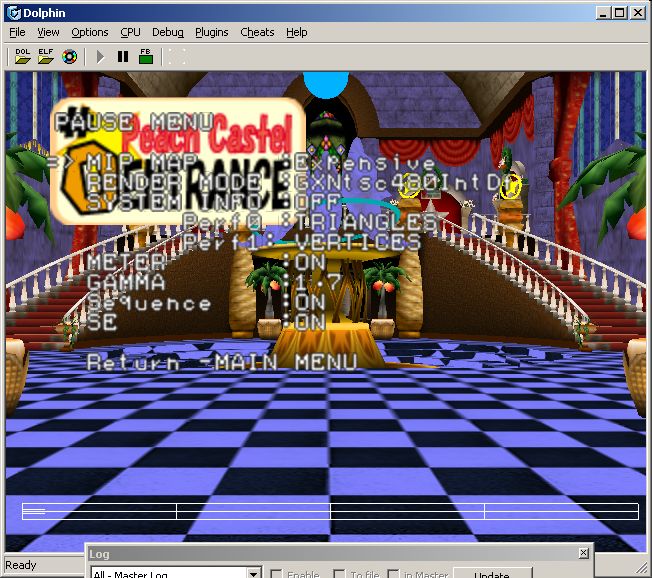Viewport: 652px width, 578px height.
Task: Click the Ready status bar text
Action: click(x=21, y=565)
